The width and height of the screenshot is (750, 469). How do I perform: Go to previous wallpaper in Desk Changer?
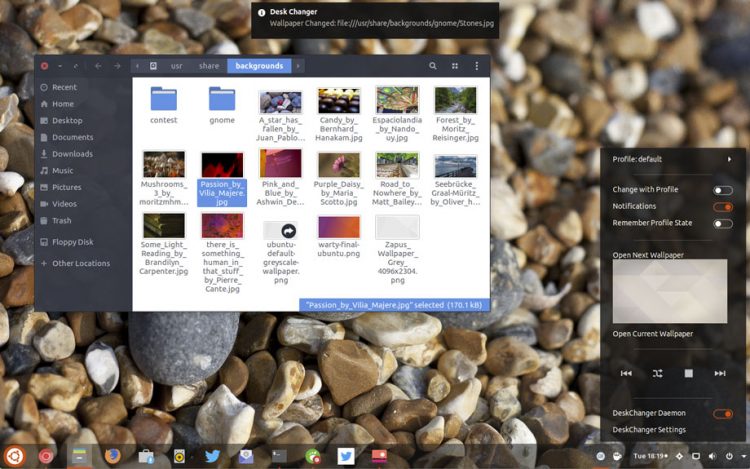coord(626,373)
